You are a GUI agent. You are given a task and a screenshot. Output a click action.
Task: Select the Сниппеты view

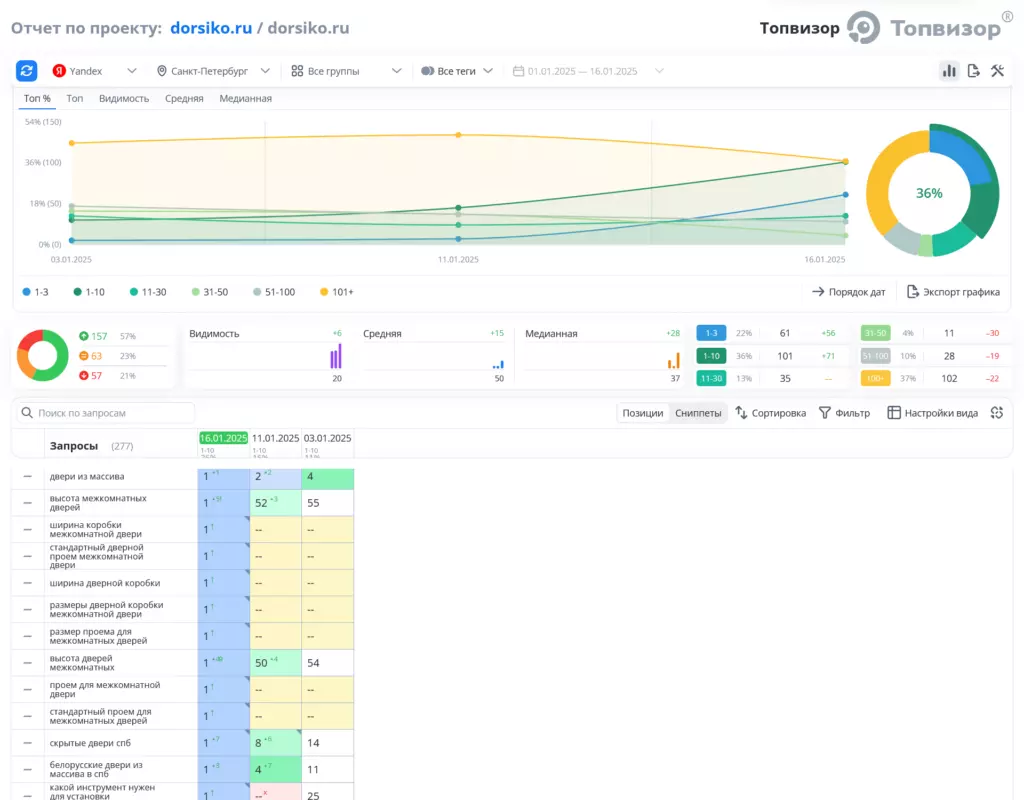(x=698, y=413)
